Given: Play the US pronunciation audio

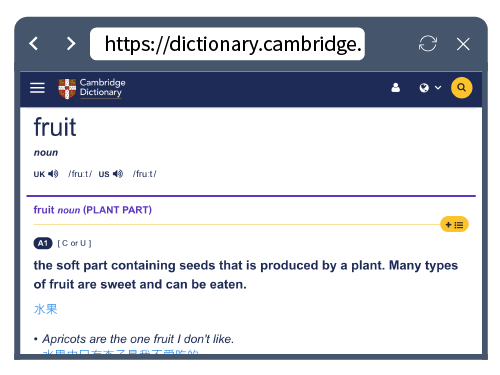Looking at the screenshot, I should [x=118, y=174].
